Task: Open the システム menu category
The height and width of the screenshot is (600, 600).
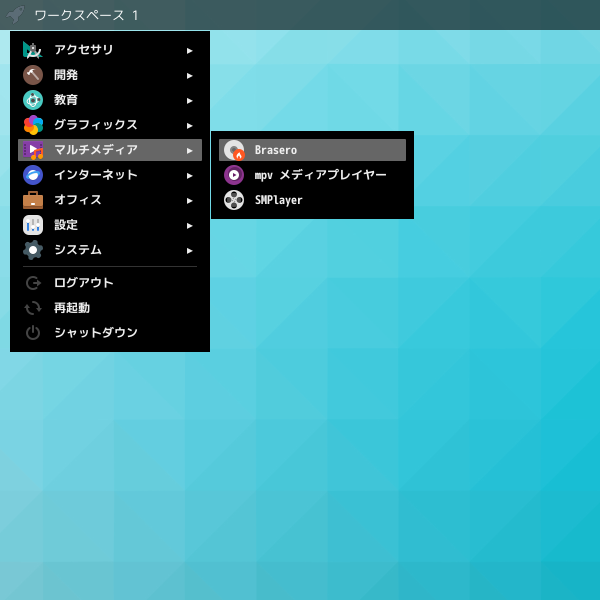Action: 110,250
